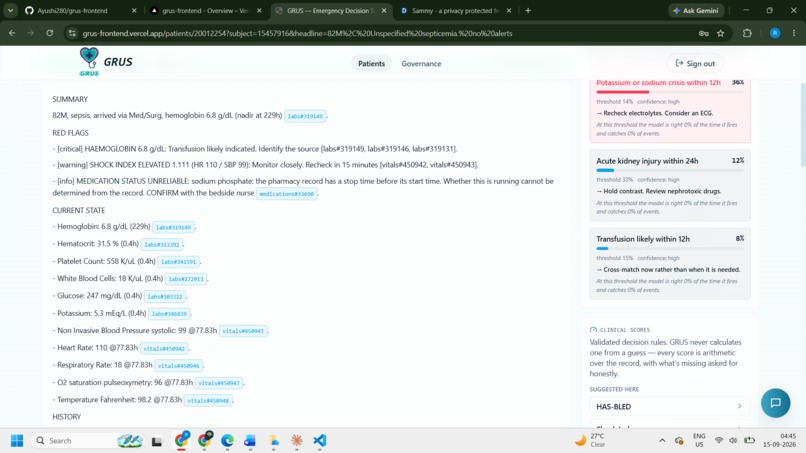Open Microsoft Edge from the taskbar
This screenshot has width=806, height=453.
click(227, 441)
